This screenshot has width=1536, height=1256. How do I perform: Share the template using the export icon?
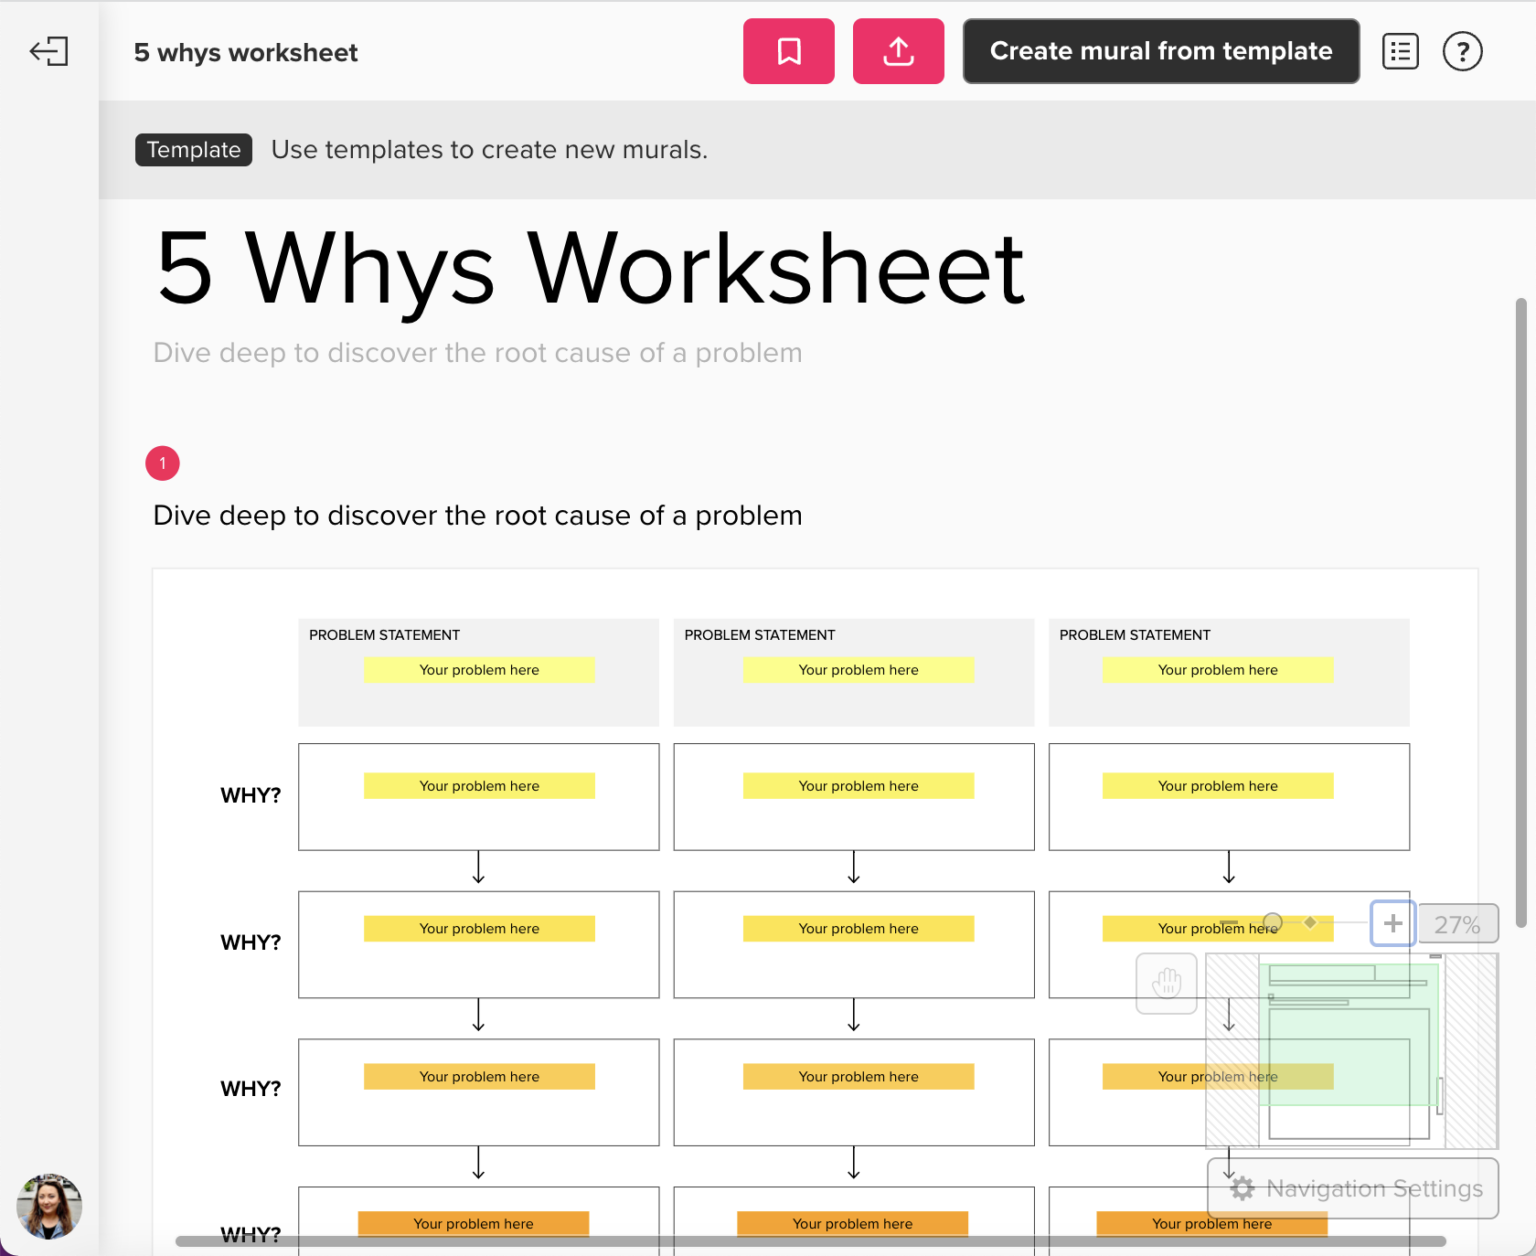pyautogui.click(x=898, y=51)
